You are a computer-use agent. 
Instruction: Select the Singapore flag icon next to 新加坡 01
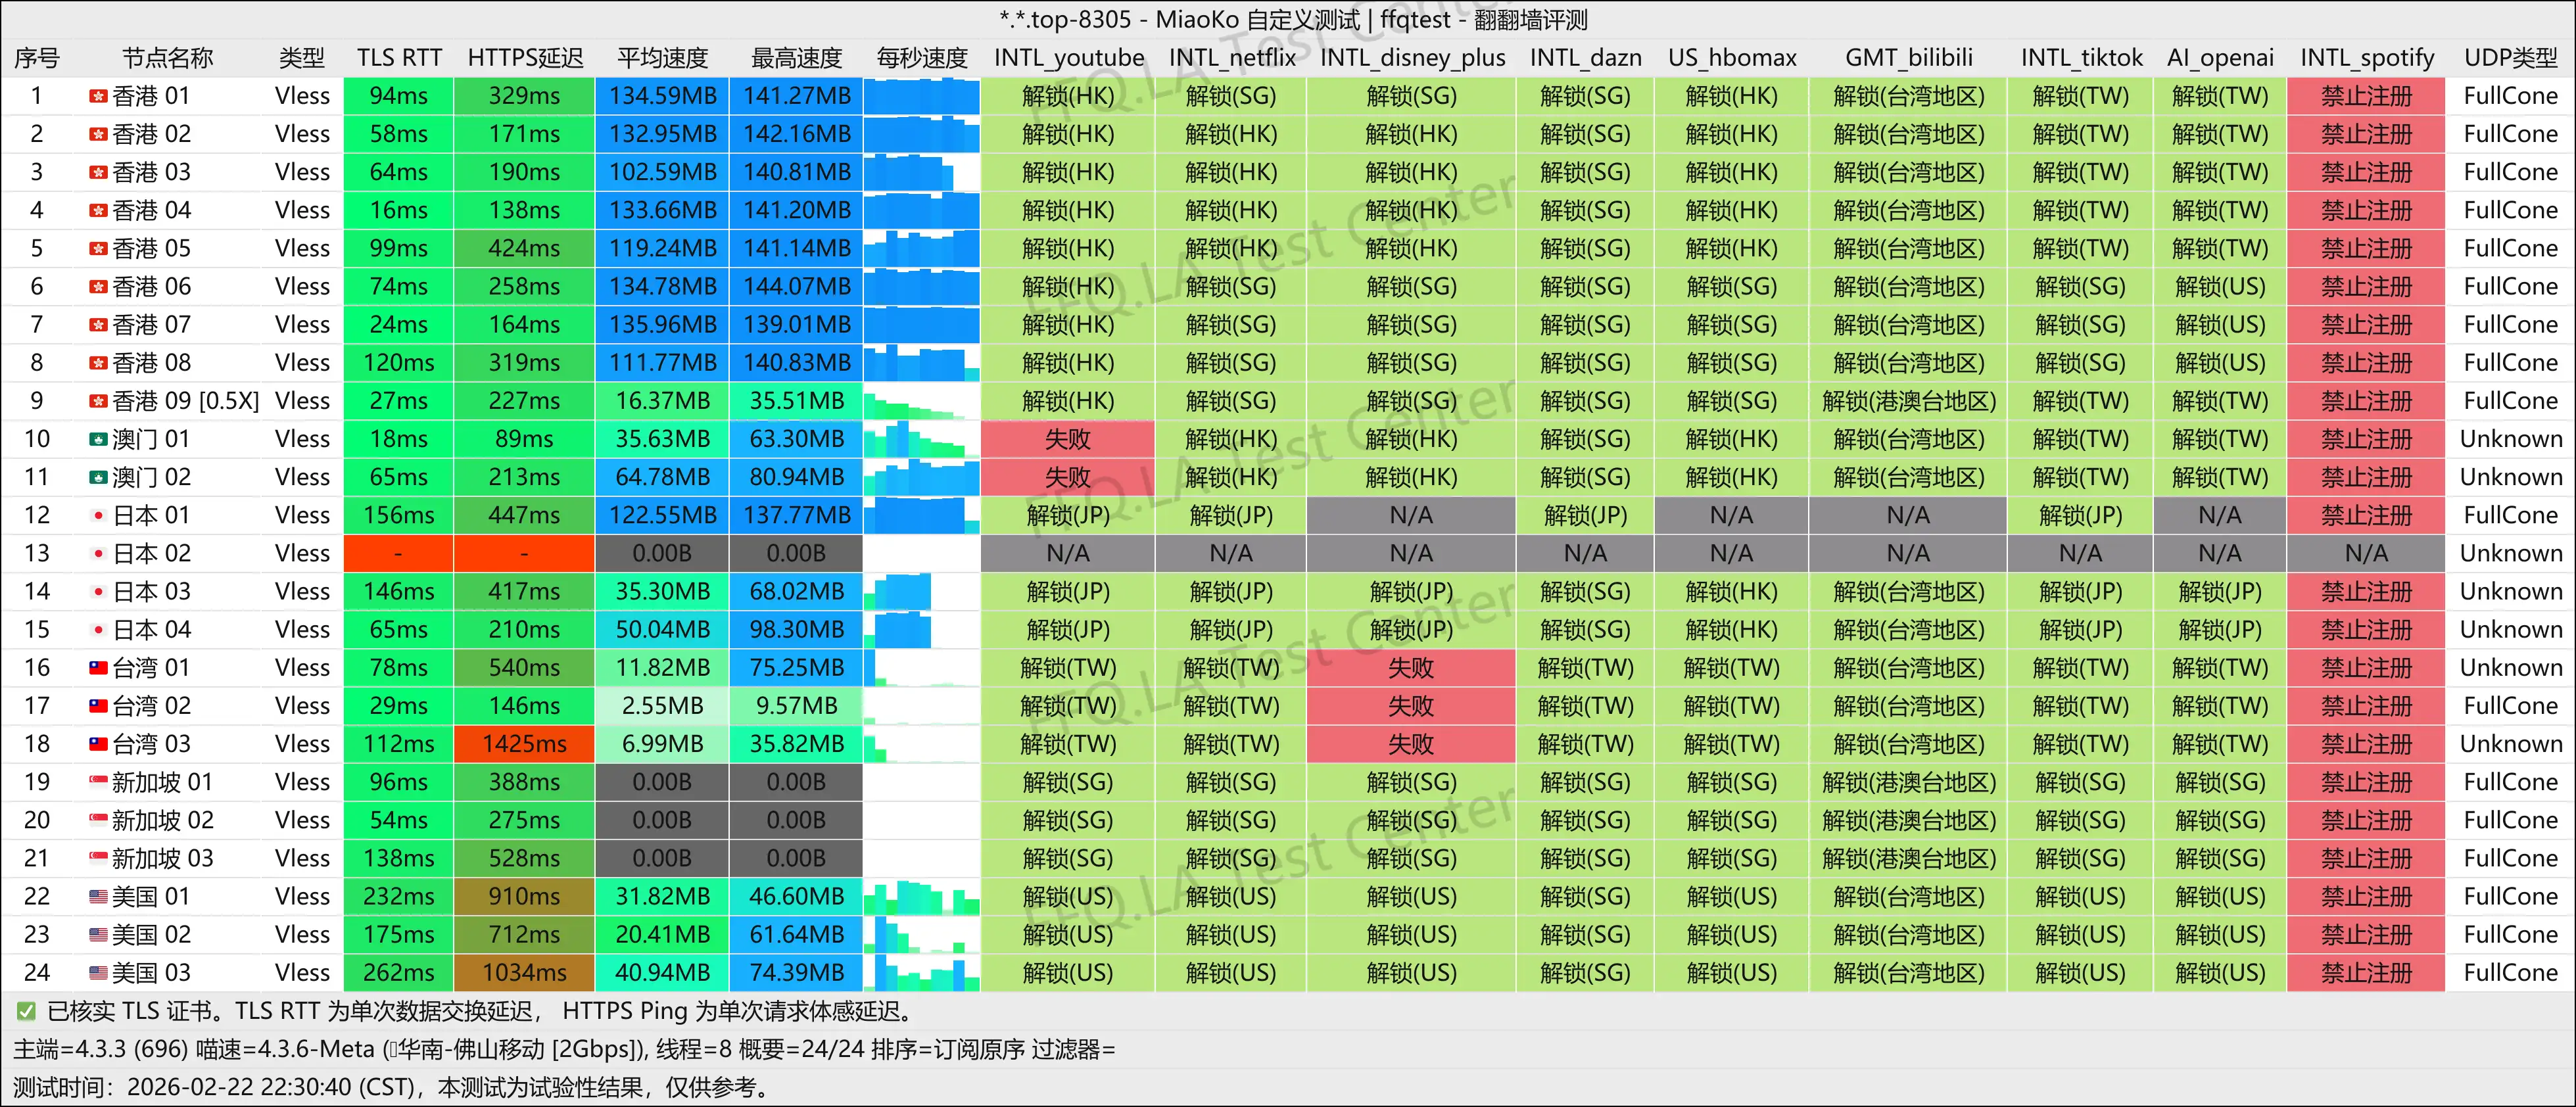pyautogui.click(x=99, y=781)
